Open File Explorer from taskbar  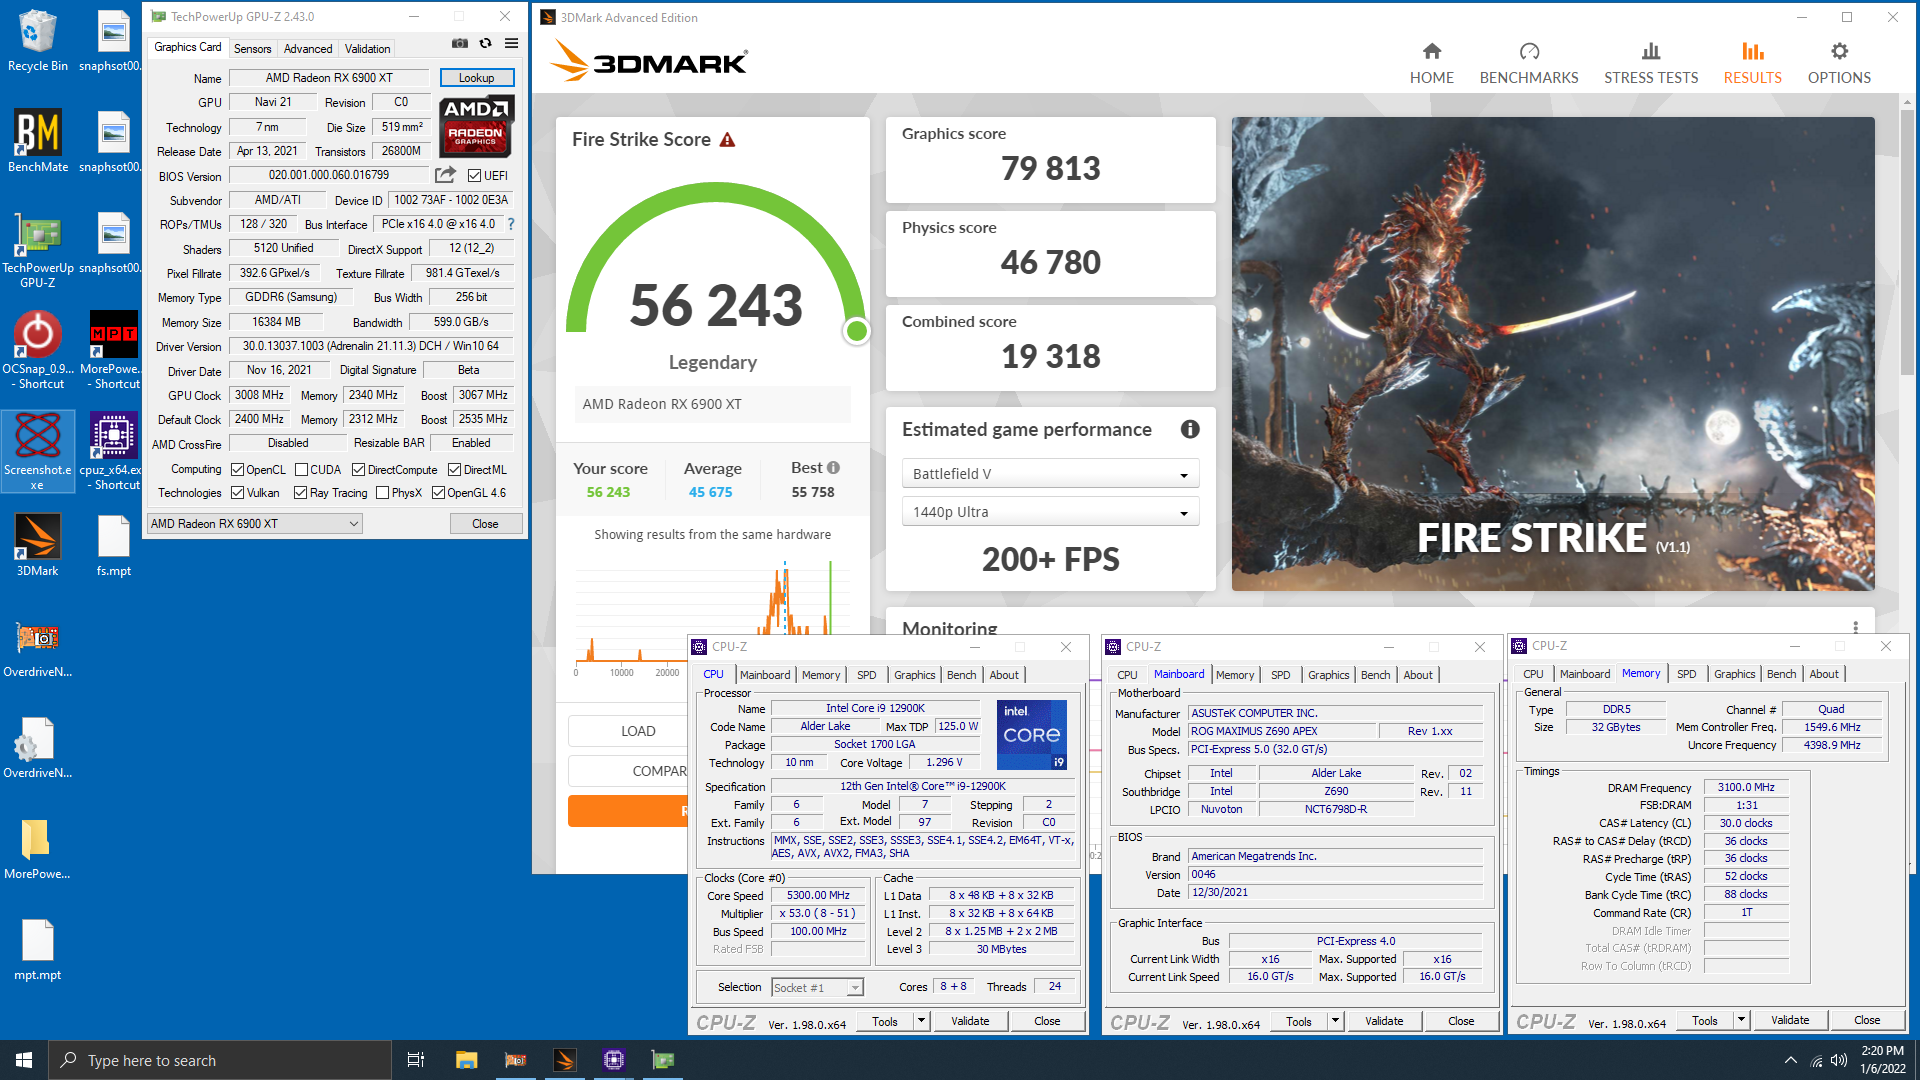466,1060
